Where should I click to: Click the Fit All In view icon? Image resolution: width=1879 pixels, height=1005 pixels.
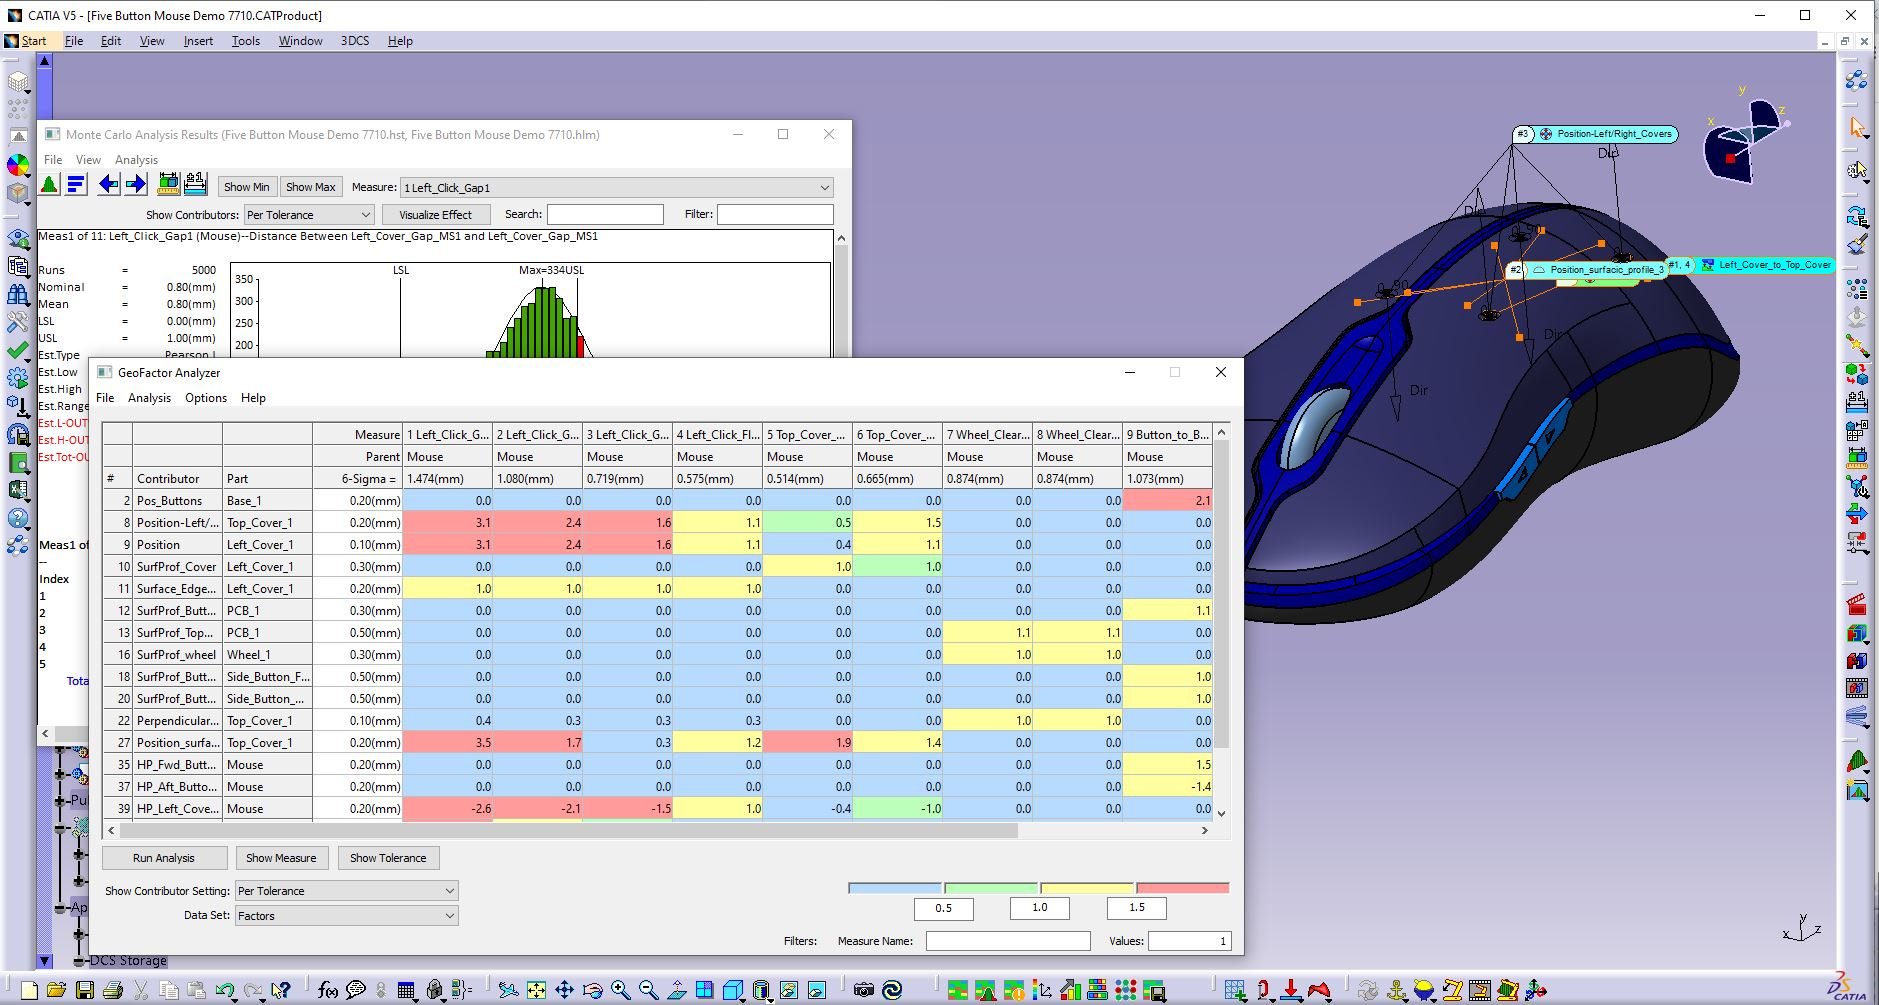[x=536, y=990]
